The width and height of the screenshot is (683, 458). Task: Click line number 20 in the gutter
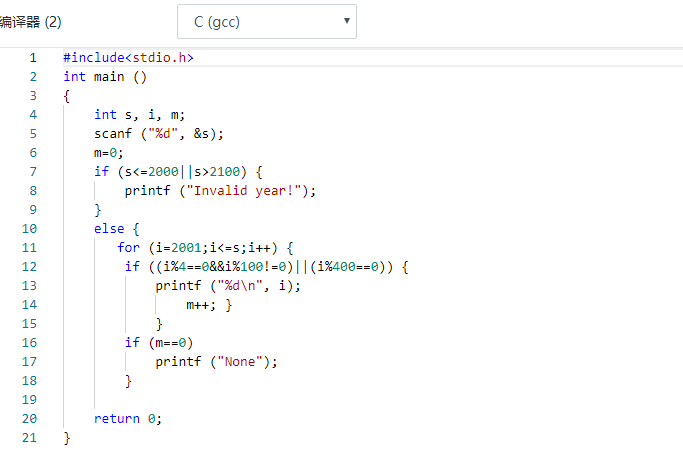click(29, 419)
